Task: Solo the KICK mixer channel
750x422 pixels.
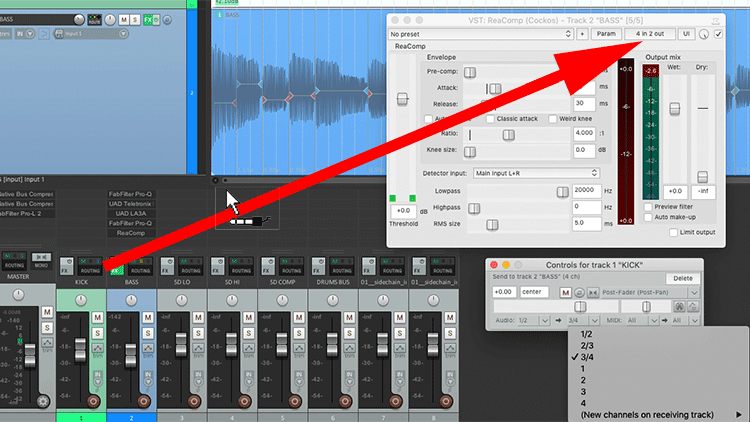Action: click(x=98, y=333)
